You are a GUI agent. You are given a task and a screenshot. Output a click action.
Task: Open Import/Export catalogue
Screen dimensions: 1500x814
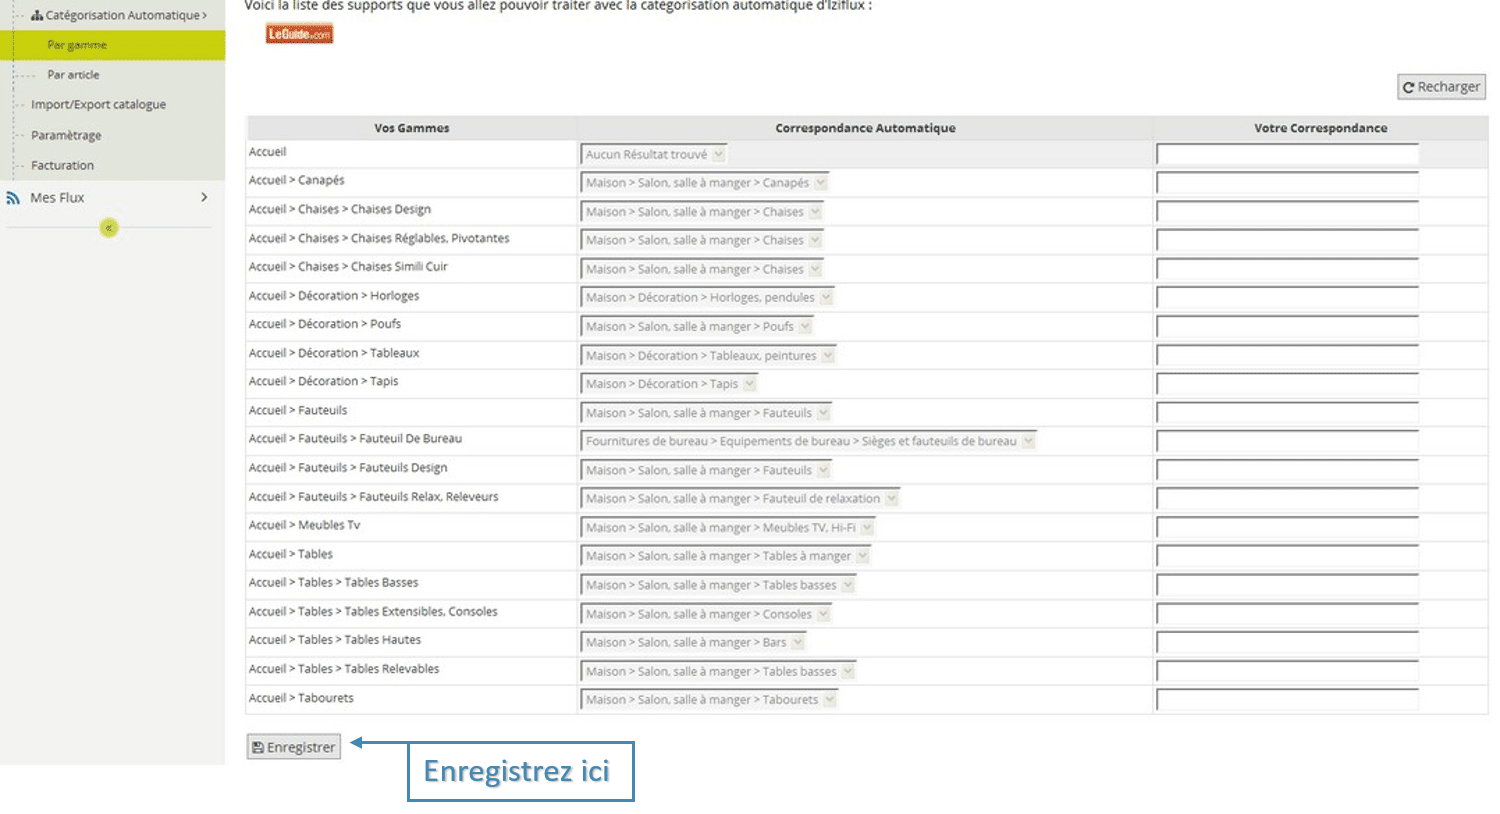tap(98, 104)
